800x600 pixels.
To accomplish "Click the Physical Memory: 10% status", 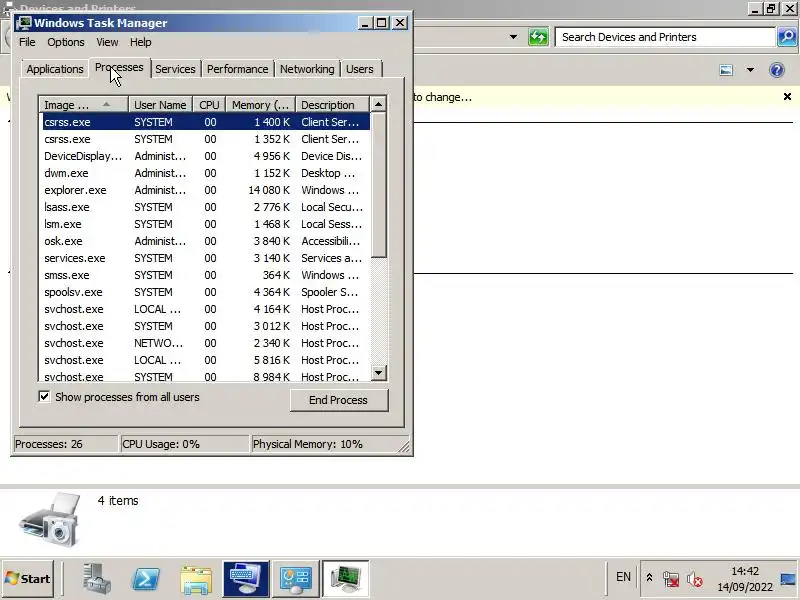I will click(x=308, y=444).
